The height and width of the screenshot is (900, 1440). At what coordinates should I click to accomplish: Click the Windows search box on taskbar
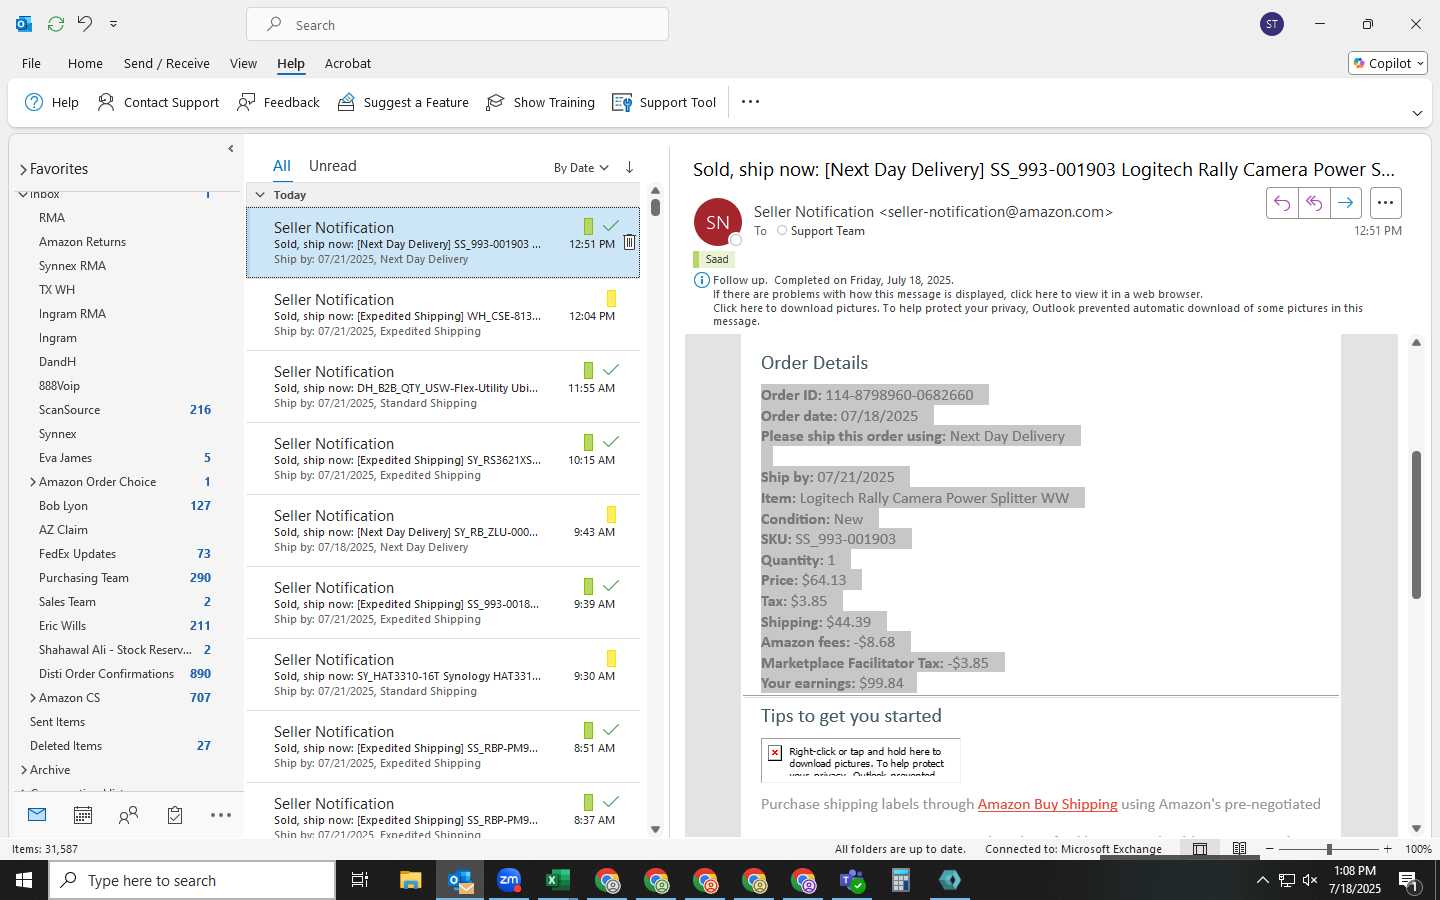click(x=192, y=880)
